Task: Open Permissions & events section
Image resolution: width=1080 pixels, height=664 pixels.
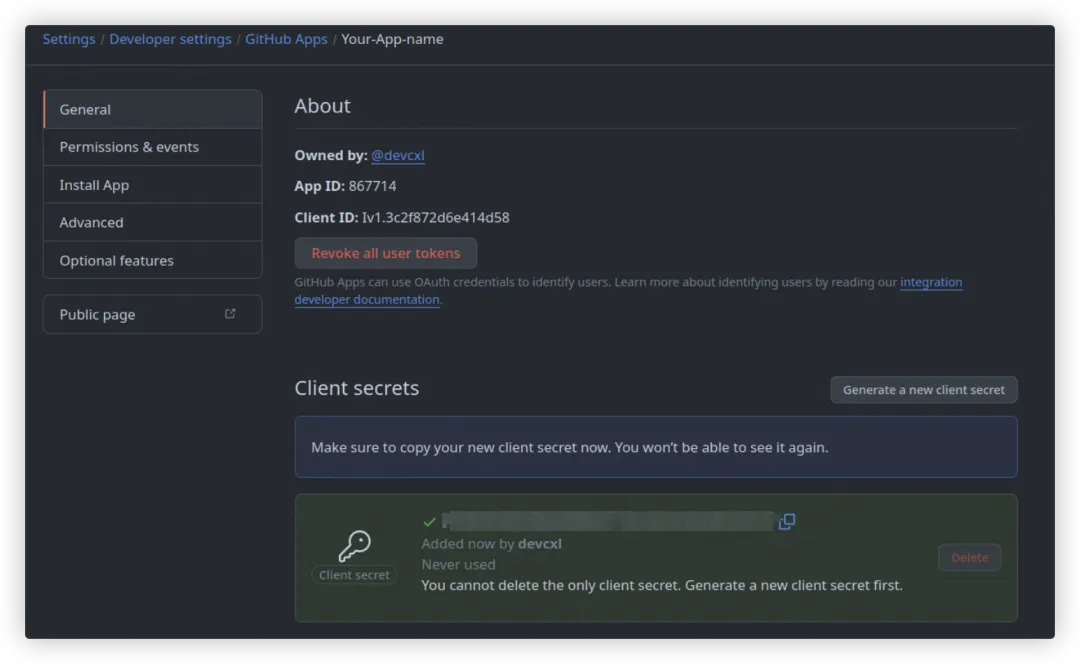Action: (x=152, y=147)
